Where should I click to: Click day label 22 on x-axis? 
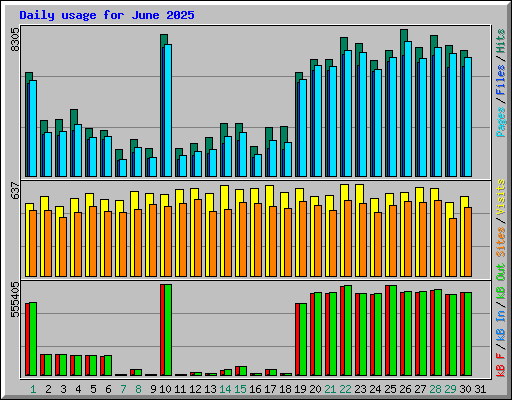click(345, 389)
